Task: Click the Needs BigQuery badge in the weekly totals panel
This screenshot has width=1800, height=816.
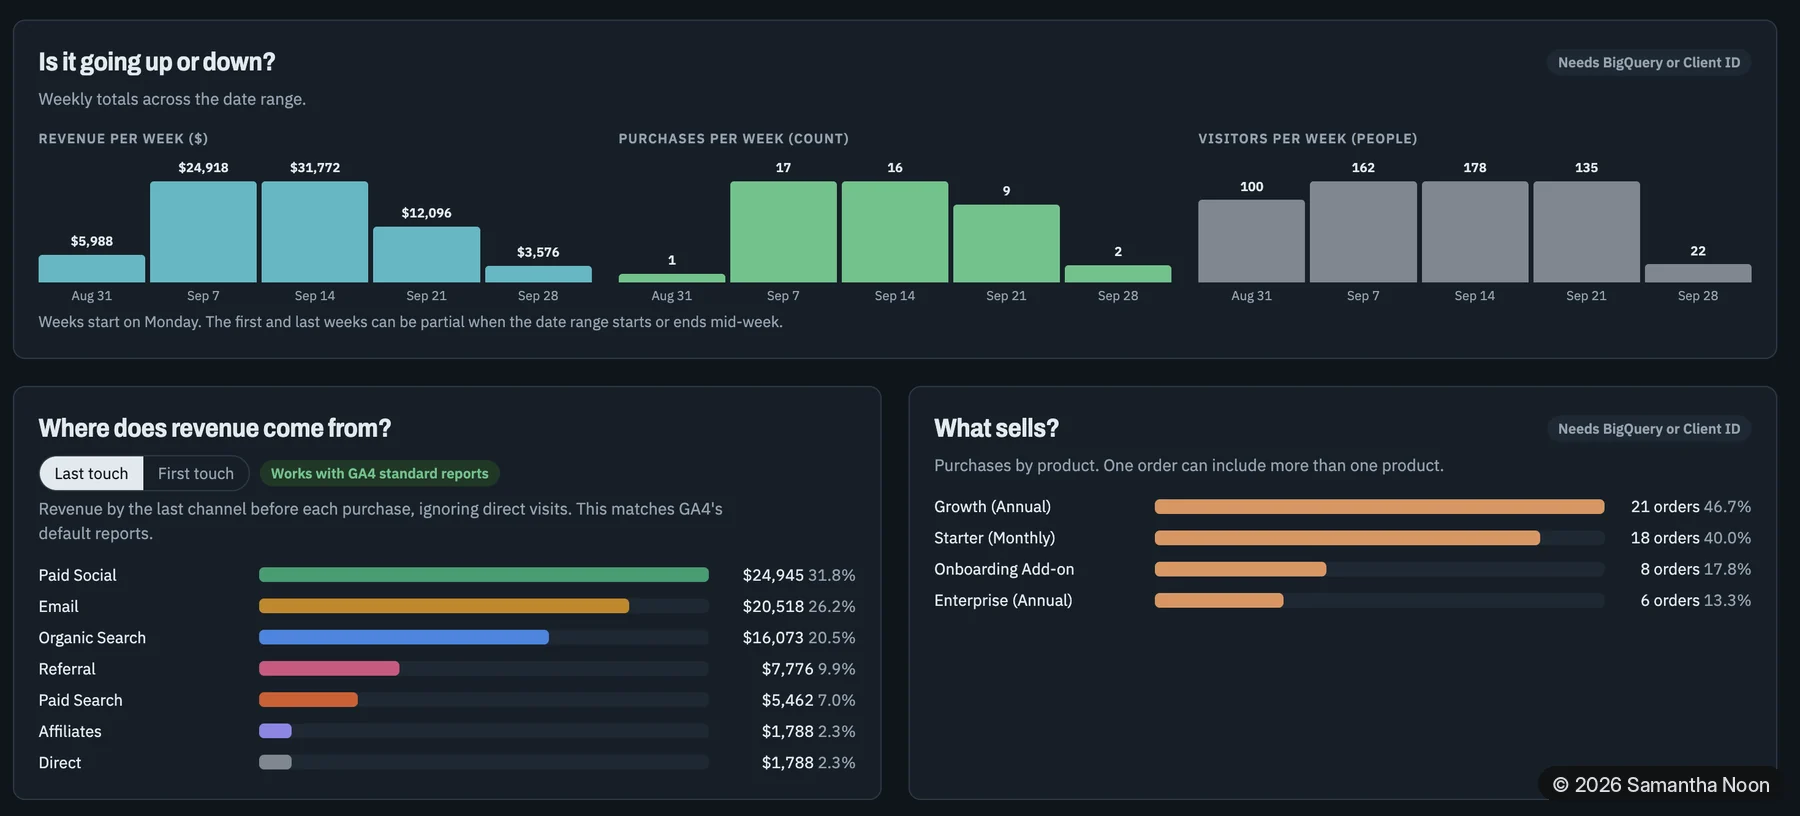Action: pyautogui.click(x=1649, y=62)
